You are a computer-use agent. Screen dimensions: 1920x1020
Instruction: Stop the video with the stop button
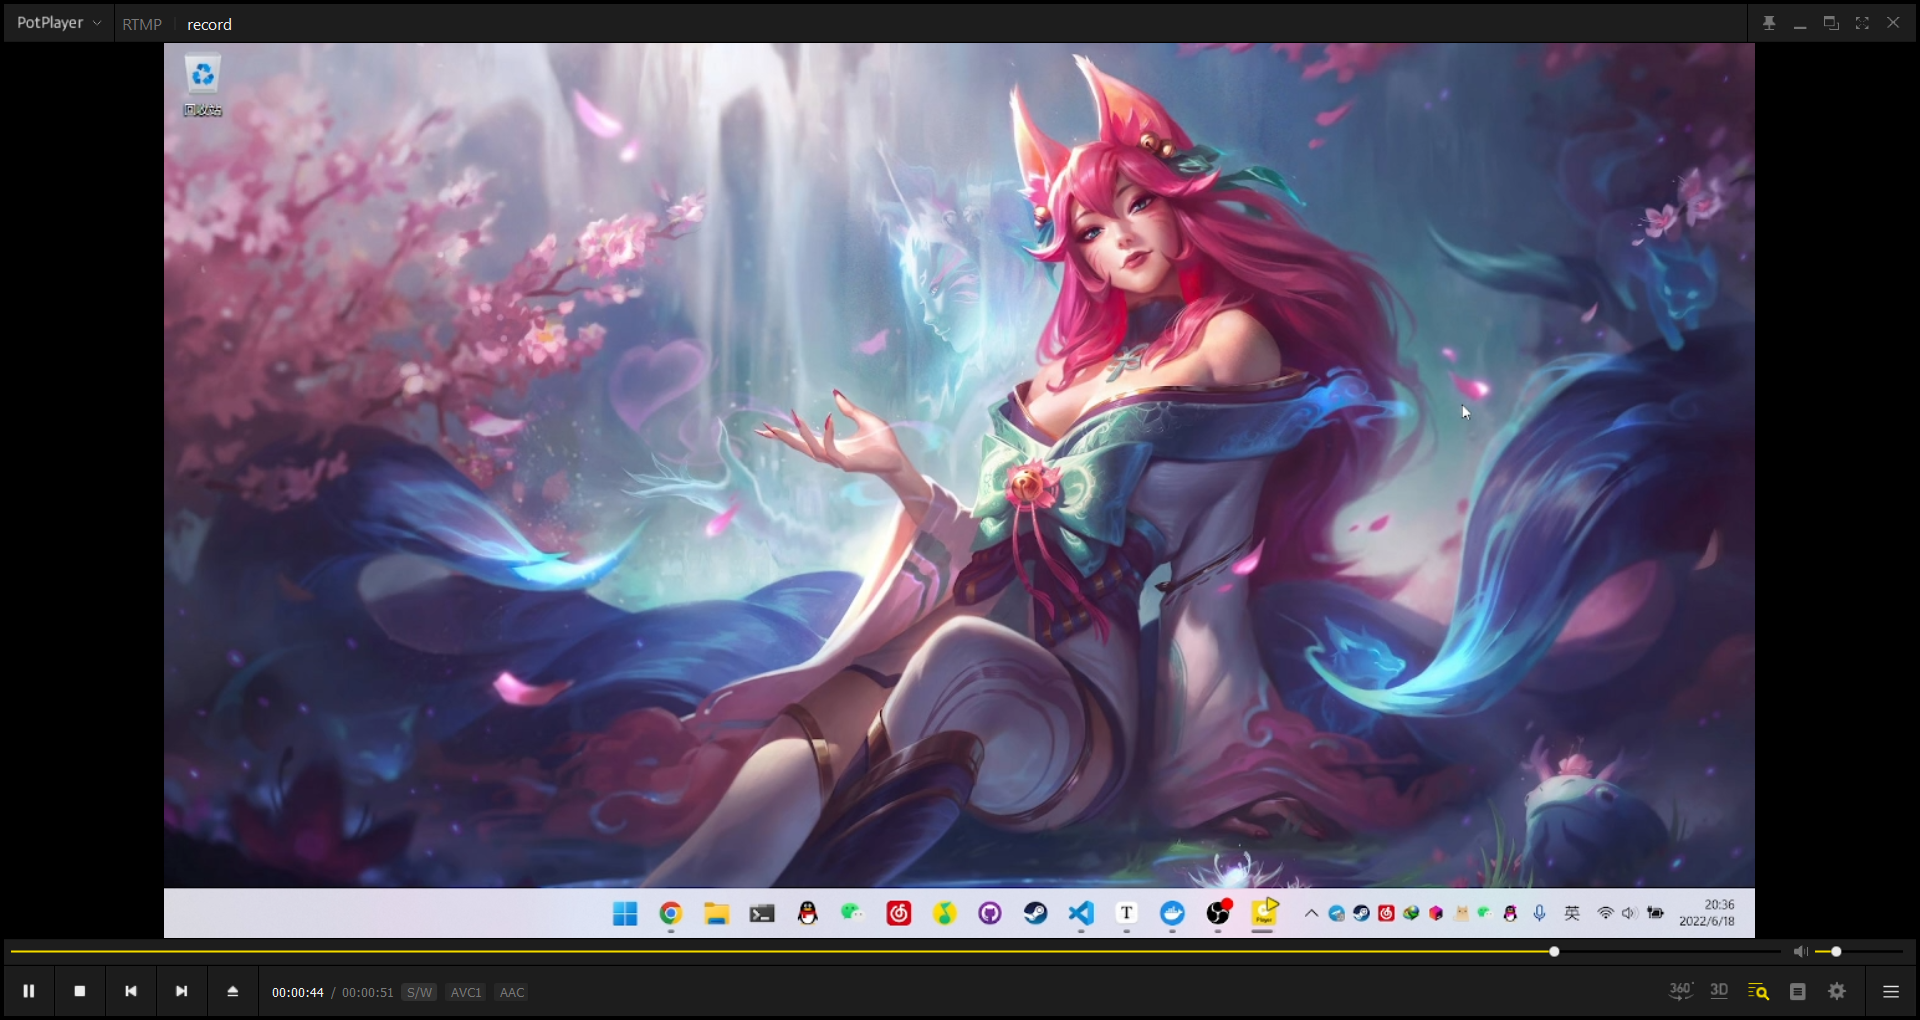pos(80,991)
